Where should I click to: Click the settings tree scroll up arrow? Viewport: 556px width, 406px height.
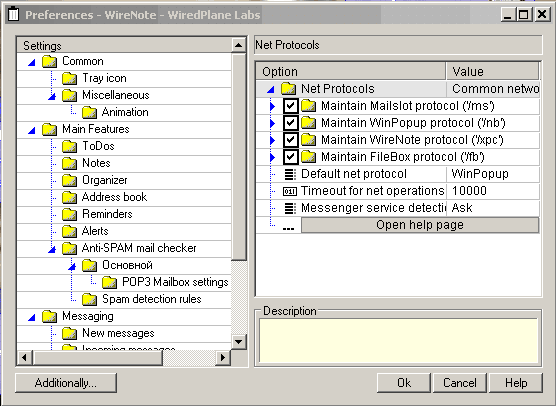coord(238,45)
